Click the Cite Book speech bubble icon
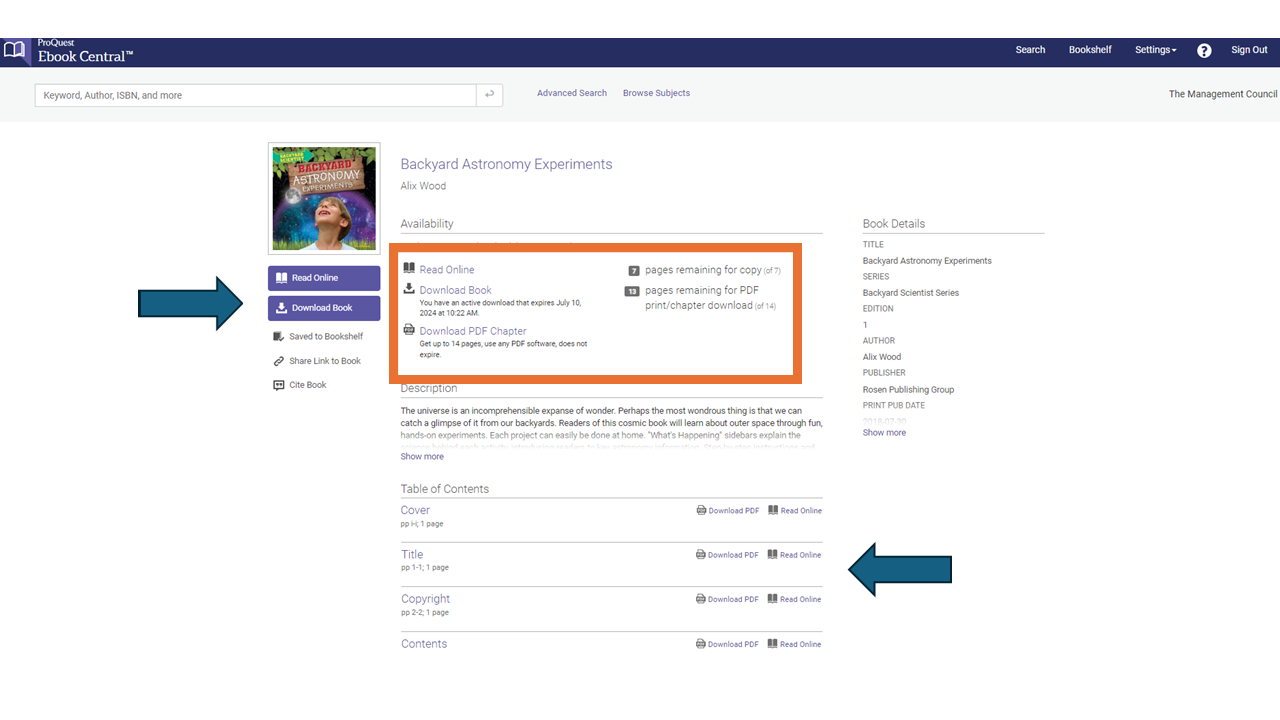The width and height of the screenshot is (1280, 720). 279,385
